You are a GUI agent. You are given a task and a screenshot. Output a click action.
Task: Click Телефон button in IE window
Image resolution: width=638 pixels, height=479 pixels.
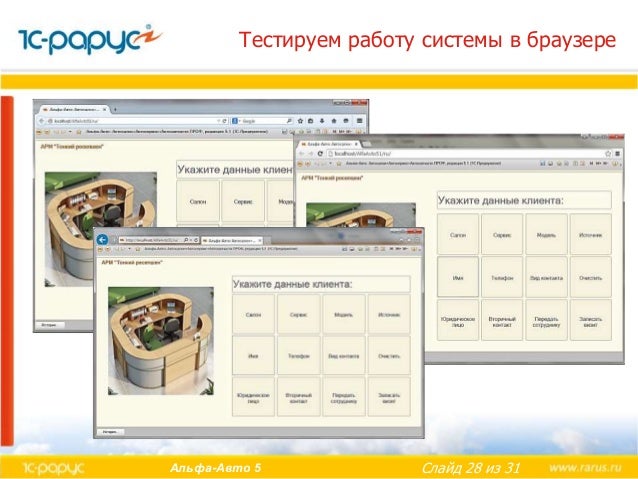click(298, 355)
